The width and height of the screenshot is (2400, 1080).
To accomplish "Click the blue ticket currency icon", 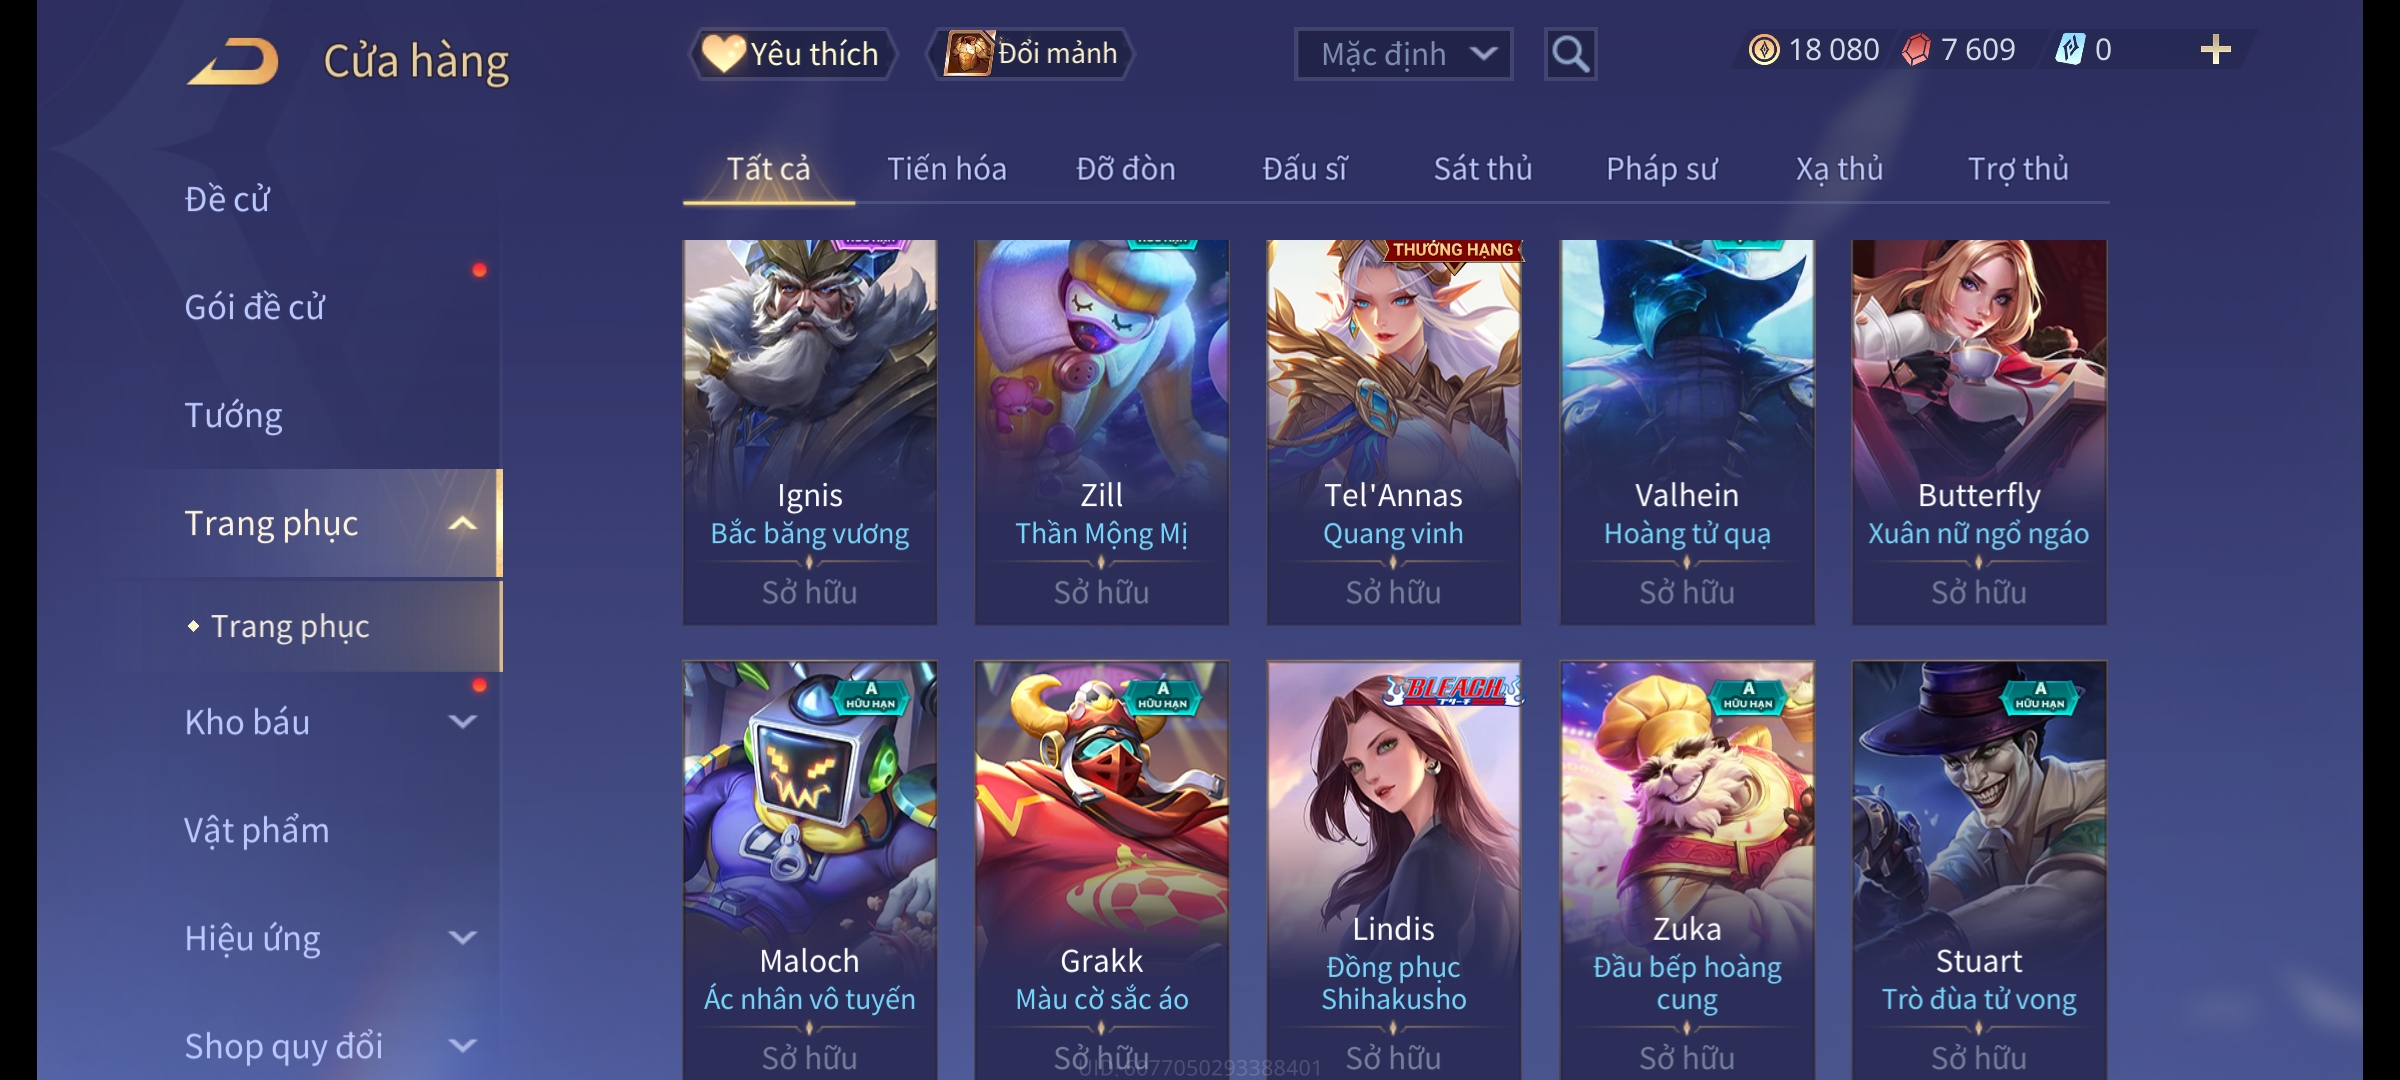I will (2069, 50).
